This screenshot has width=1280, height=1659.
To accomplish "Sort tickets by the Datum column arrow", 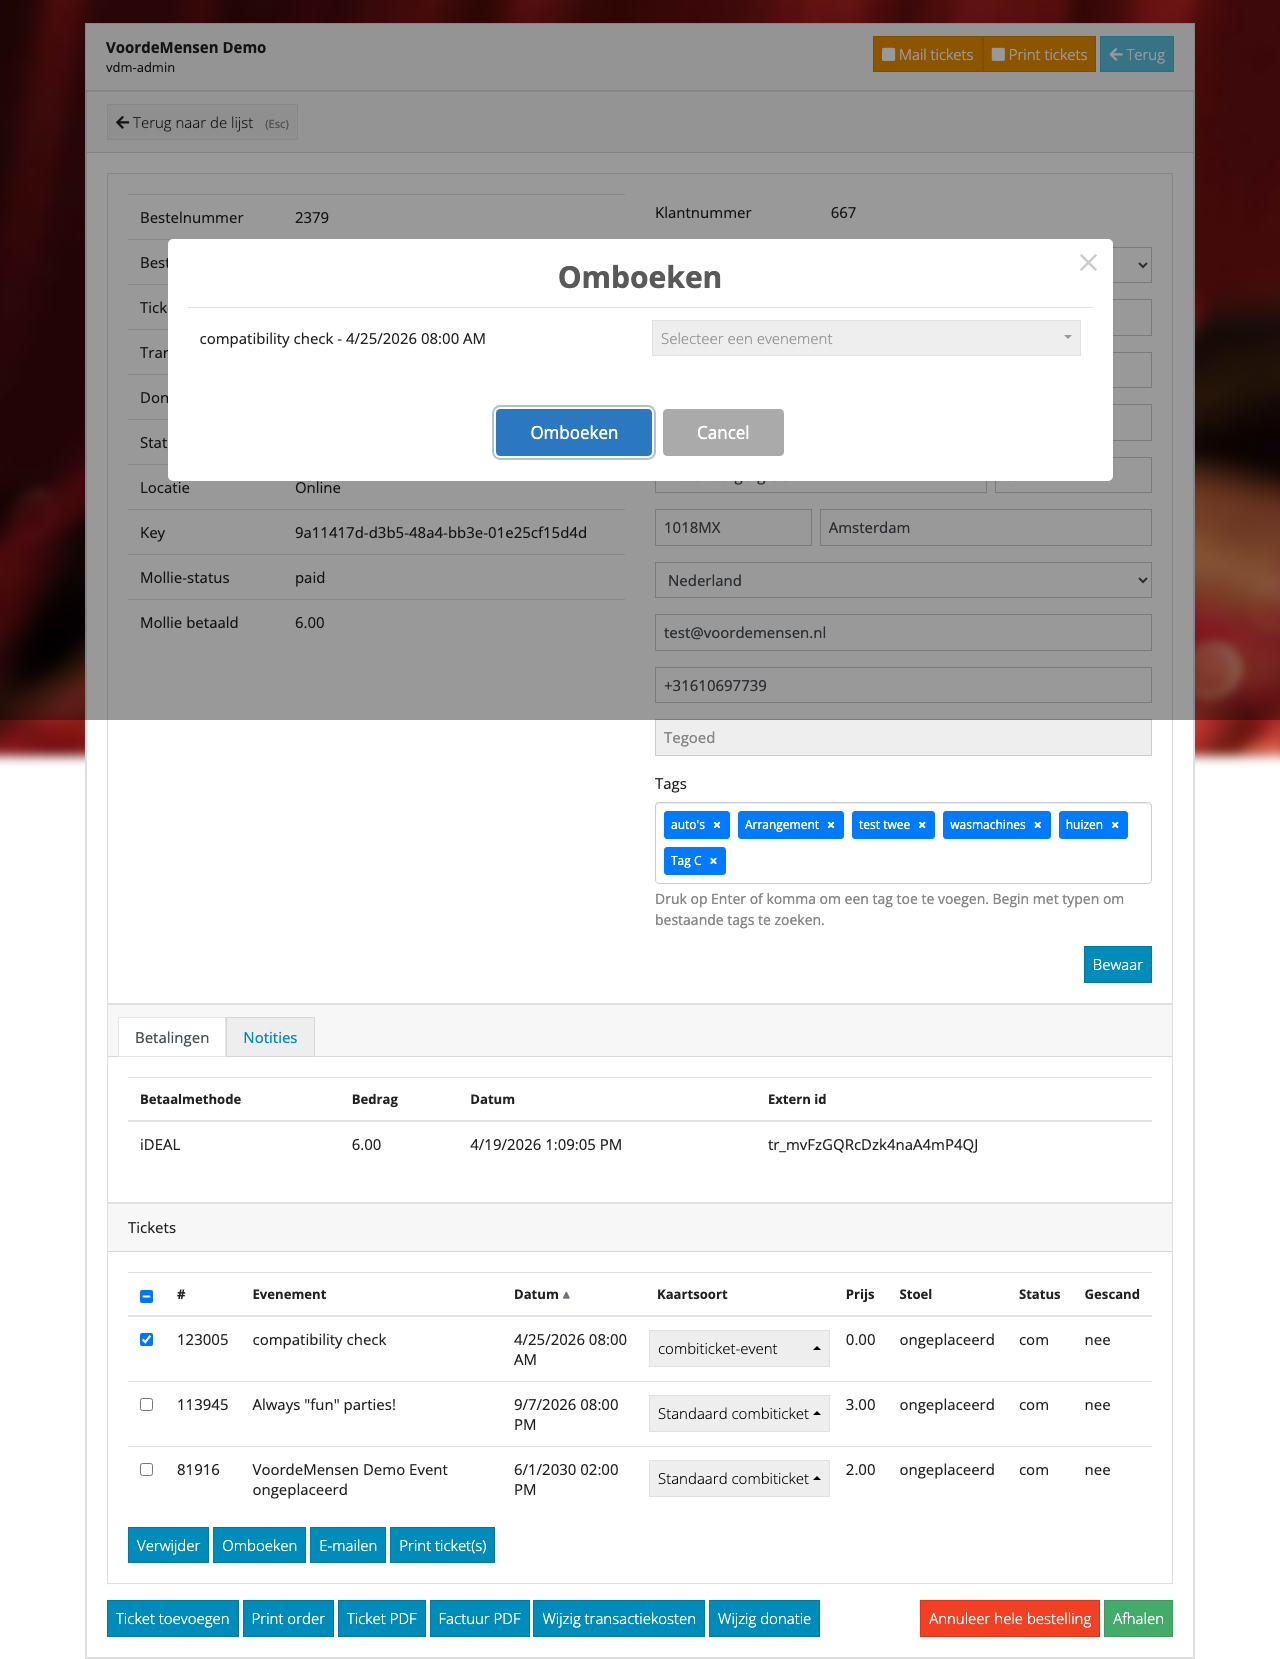I will (566, 1295).
